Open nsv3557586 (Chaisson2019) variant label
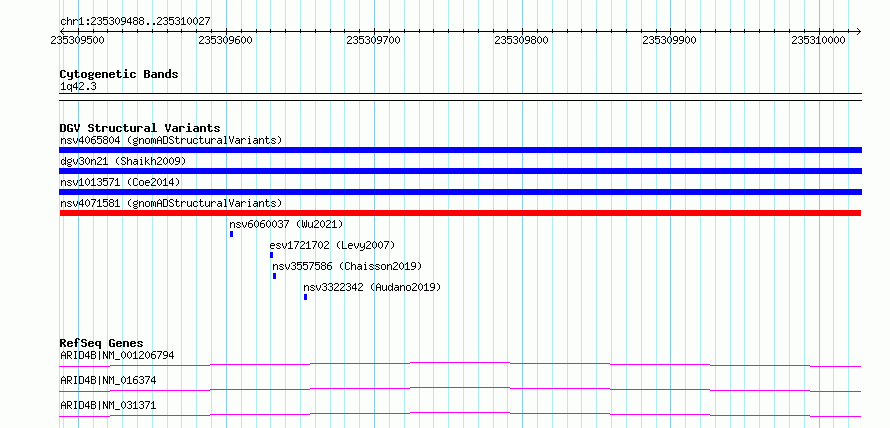 (347, 266)
